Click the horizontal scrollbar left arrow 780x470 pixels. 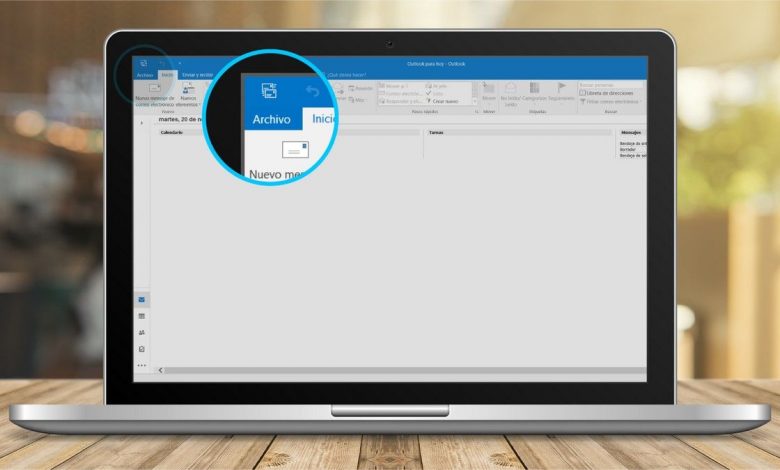point(160,371)
